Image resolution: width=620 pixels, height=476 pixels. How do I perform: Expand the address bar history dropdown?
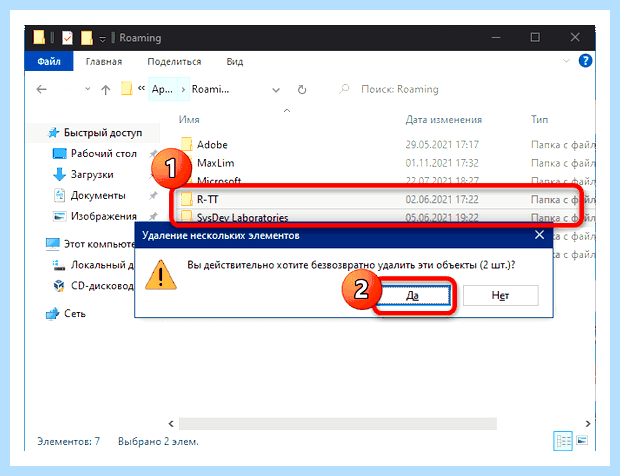pyautogui.click(x=276, y=90)
